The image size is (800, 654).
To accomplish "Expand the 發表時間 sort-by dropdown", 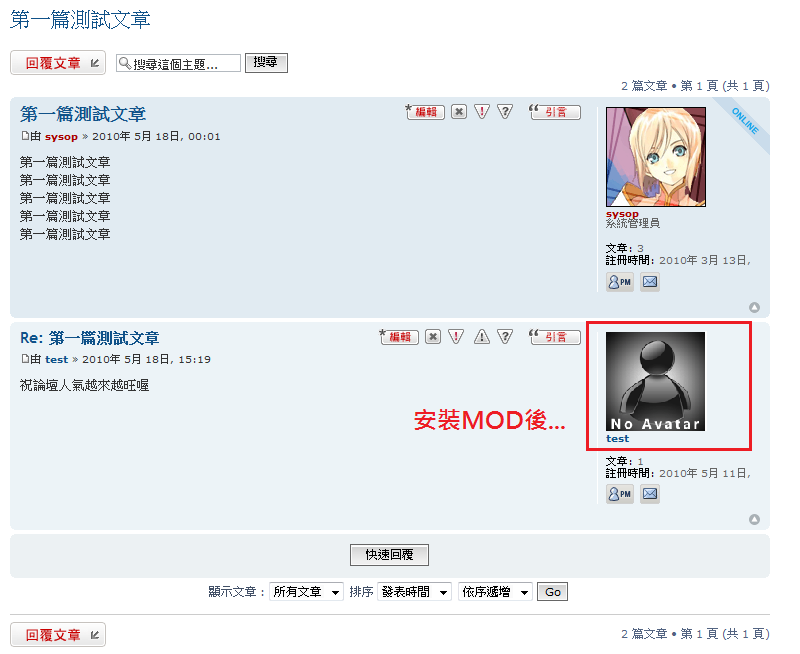I will 414,592.
